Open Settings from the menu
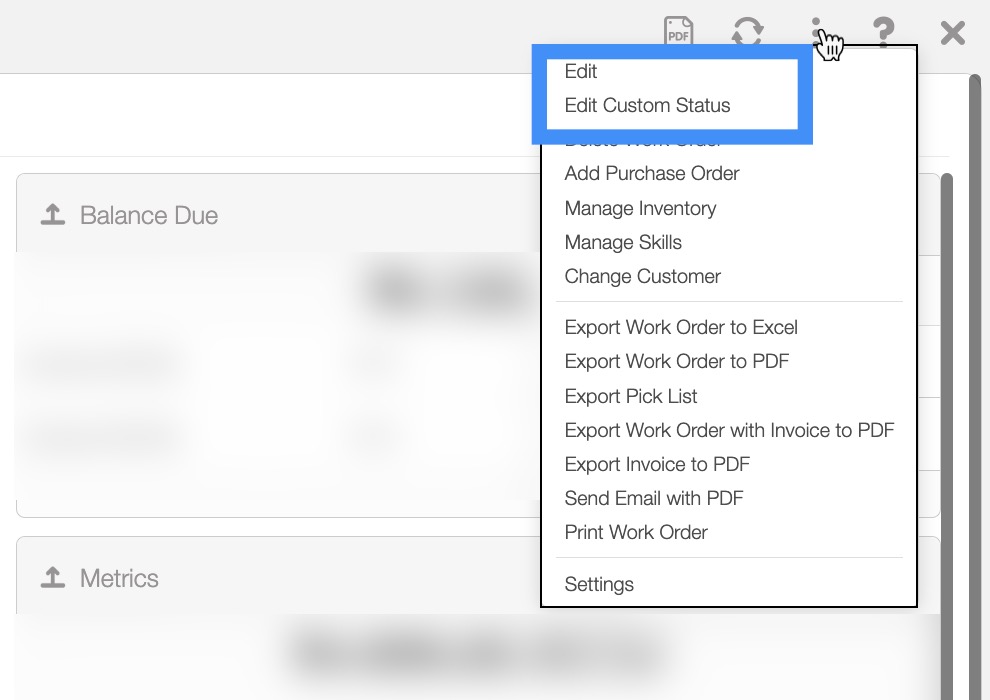 (x=599, y=584)
